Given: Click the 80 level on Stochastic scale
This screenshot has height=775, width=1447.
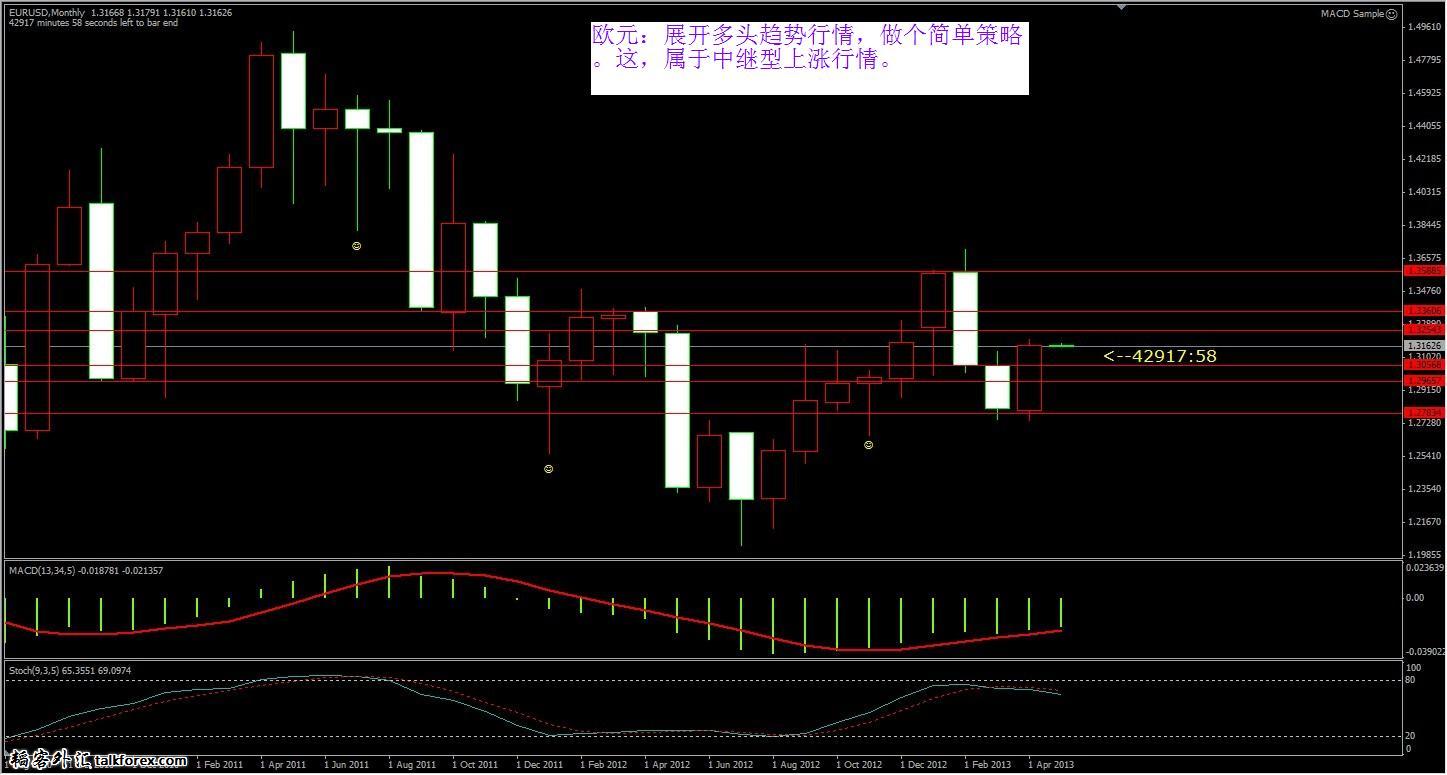Looking at the screenshot, I should 1411,680.
